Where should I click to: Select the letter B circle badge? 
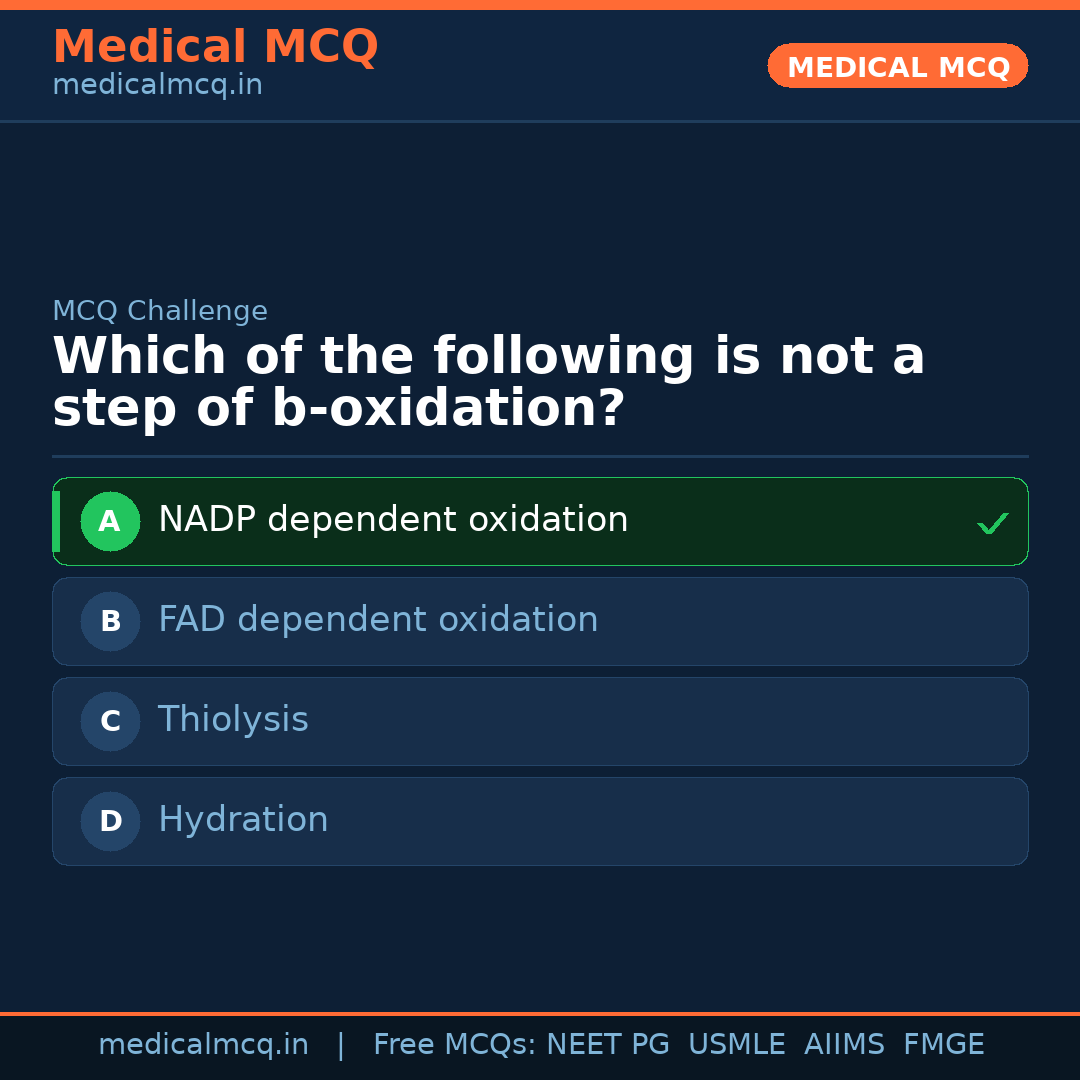(110, 621)
